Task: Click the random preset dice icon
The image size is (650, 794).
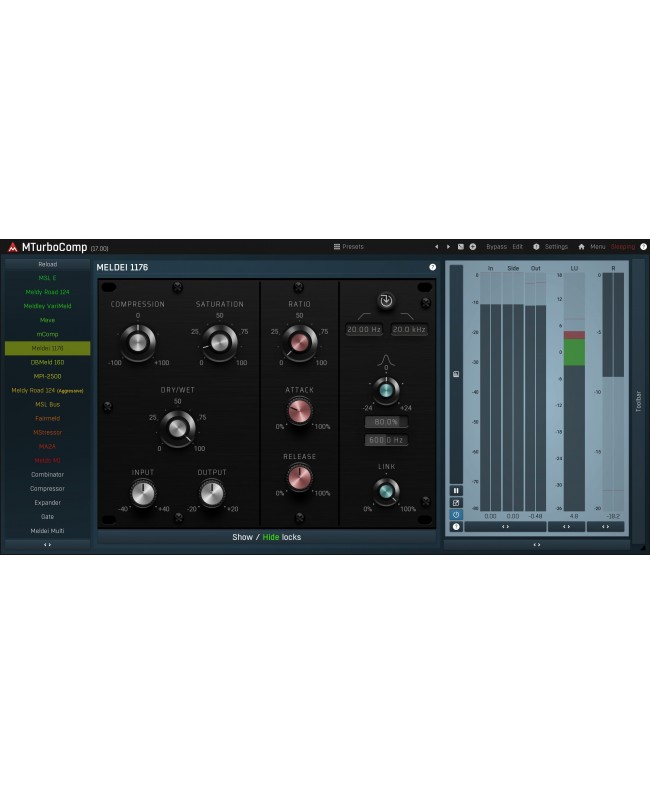Action: click(x=461, y=247)
